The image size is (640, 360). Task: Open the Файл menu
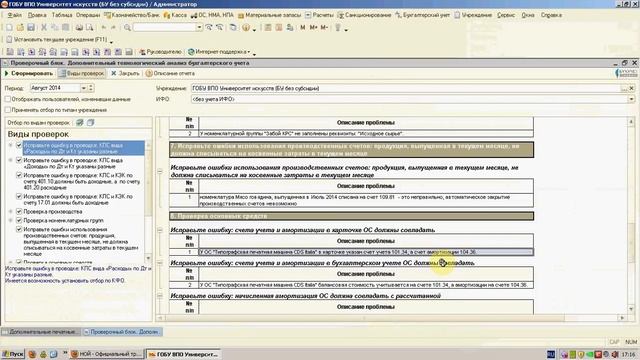point(15,15)
